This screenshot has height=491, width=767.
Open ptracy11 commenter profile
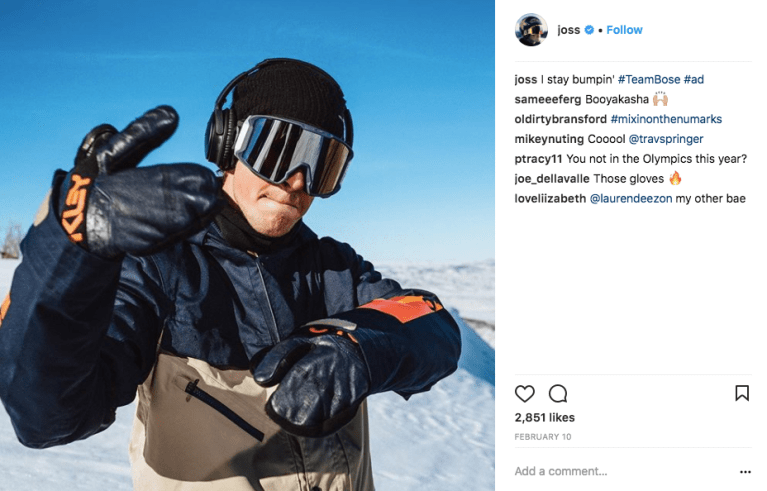(x=539, y=158)
